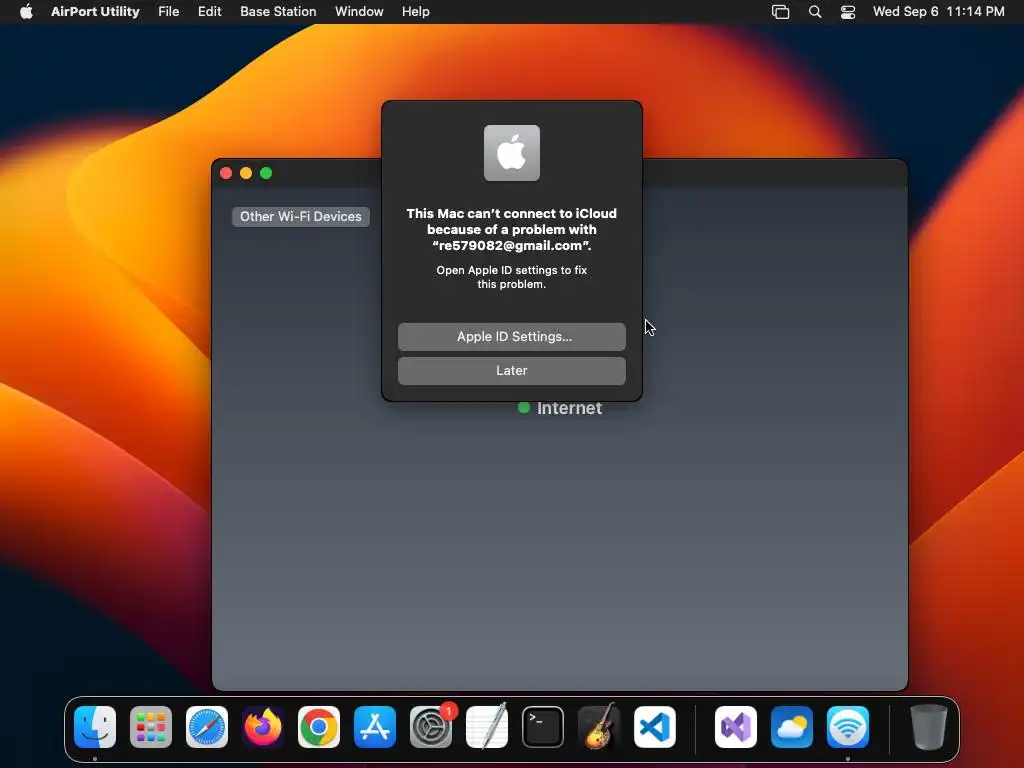
Task: Open the Base Station menu
Action: click(x=278, y=11)
